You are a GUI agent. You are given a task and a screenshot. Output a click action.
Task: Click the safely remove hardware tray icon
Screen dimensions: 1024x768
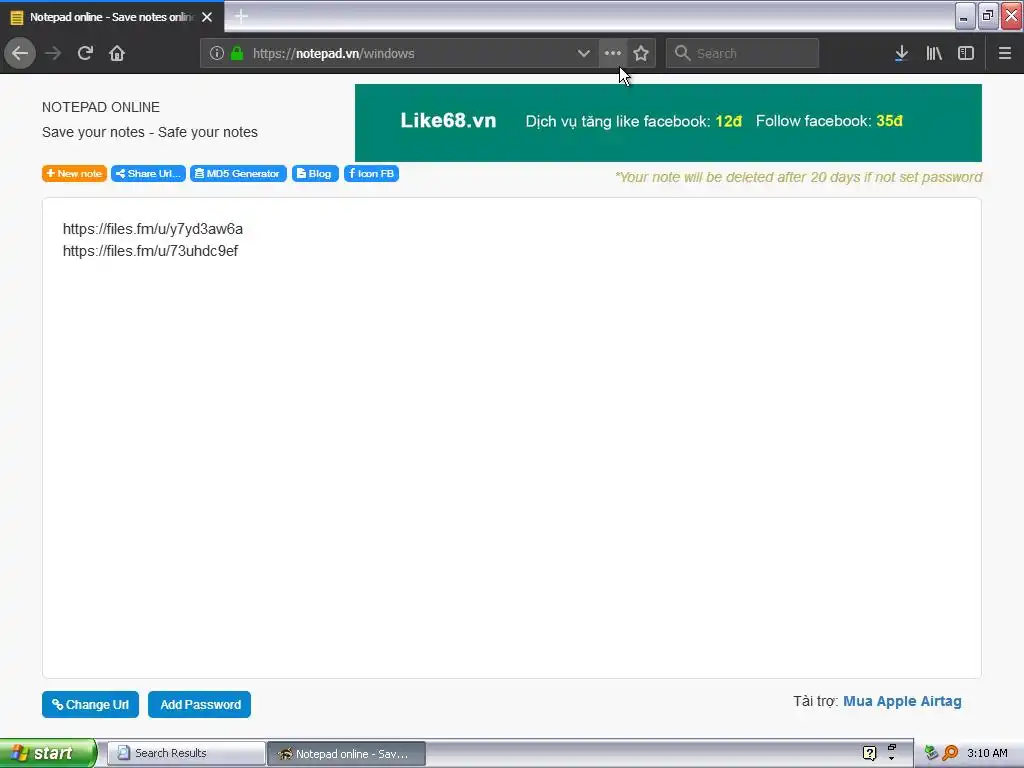(931, 753)
